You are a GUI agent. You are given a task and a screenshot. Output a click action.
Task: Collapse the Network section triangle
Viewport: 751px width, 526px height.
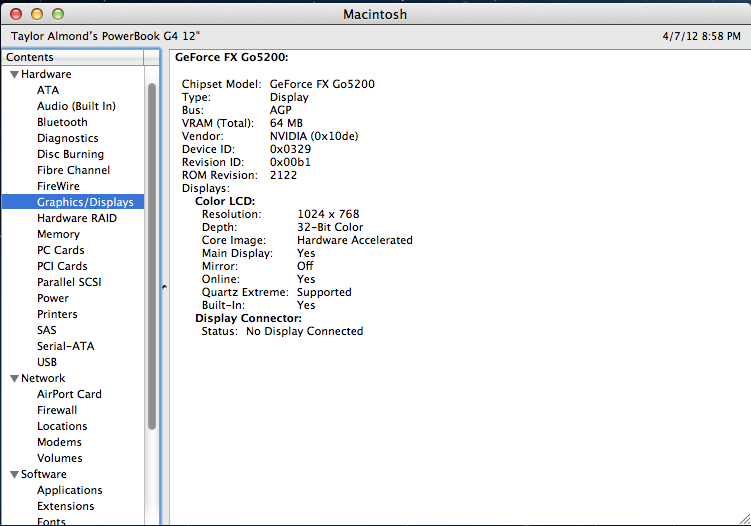(x=14, y=378)
